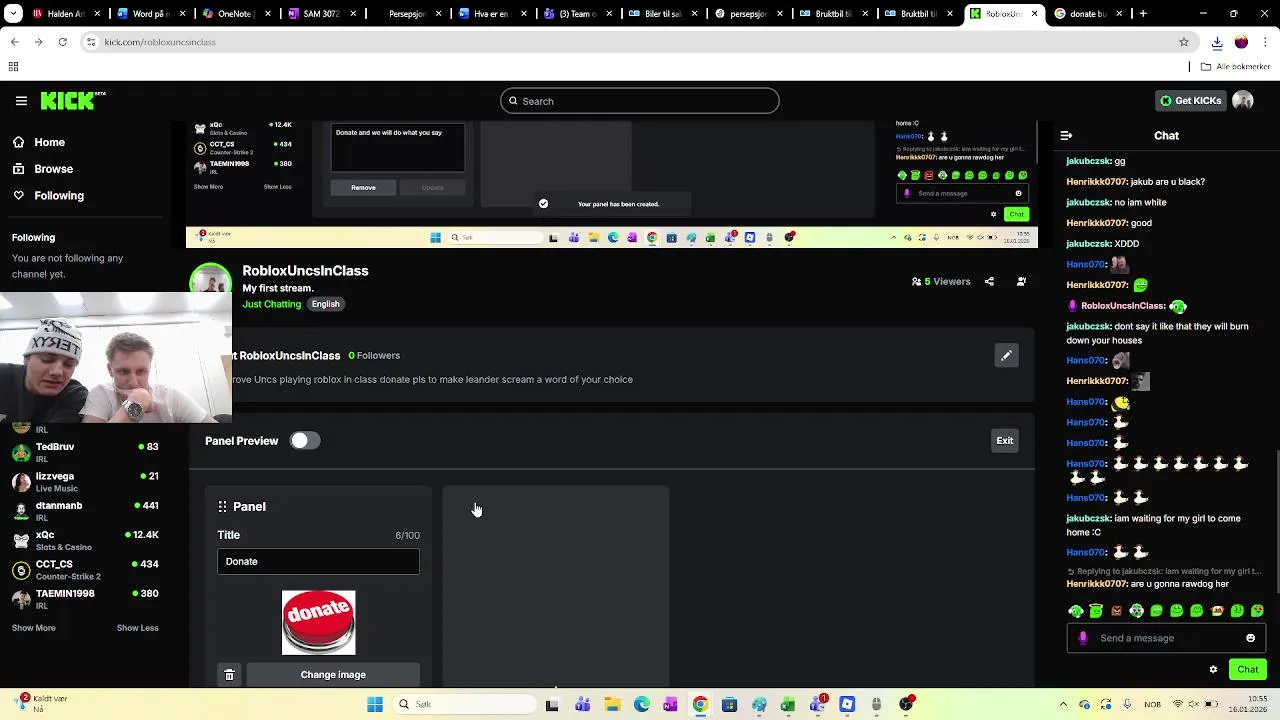Screen dimensions: 1280x720
Task: Open the Windows Start menu
Action: pyautogui.click(x=375, y=705)
